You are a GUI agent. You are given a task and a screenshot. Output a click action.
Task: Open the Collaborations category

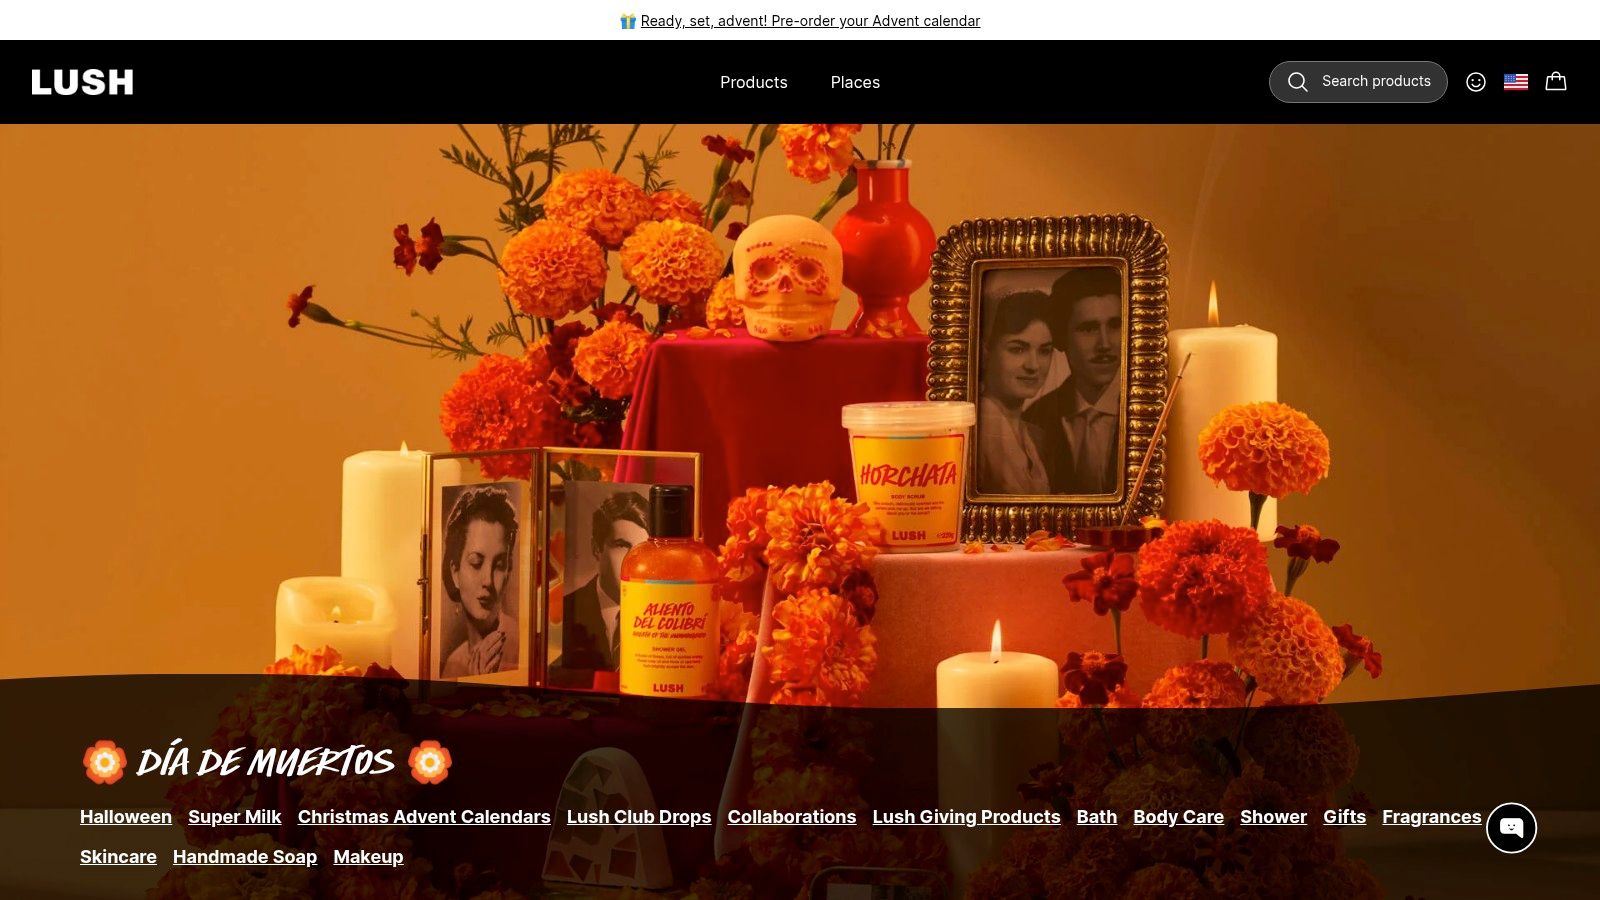click(792, 817)
